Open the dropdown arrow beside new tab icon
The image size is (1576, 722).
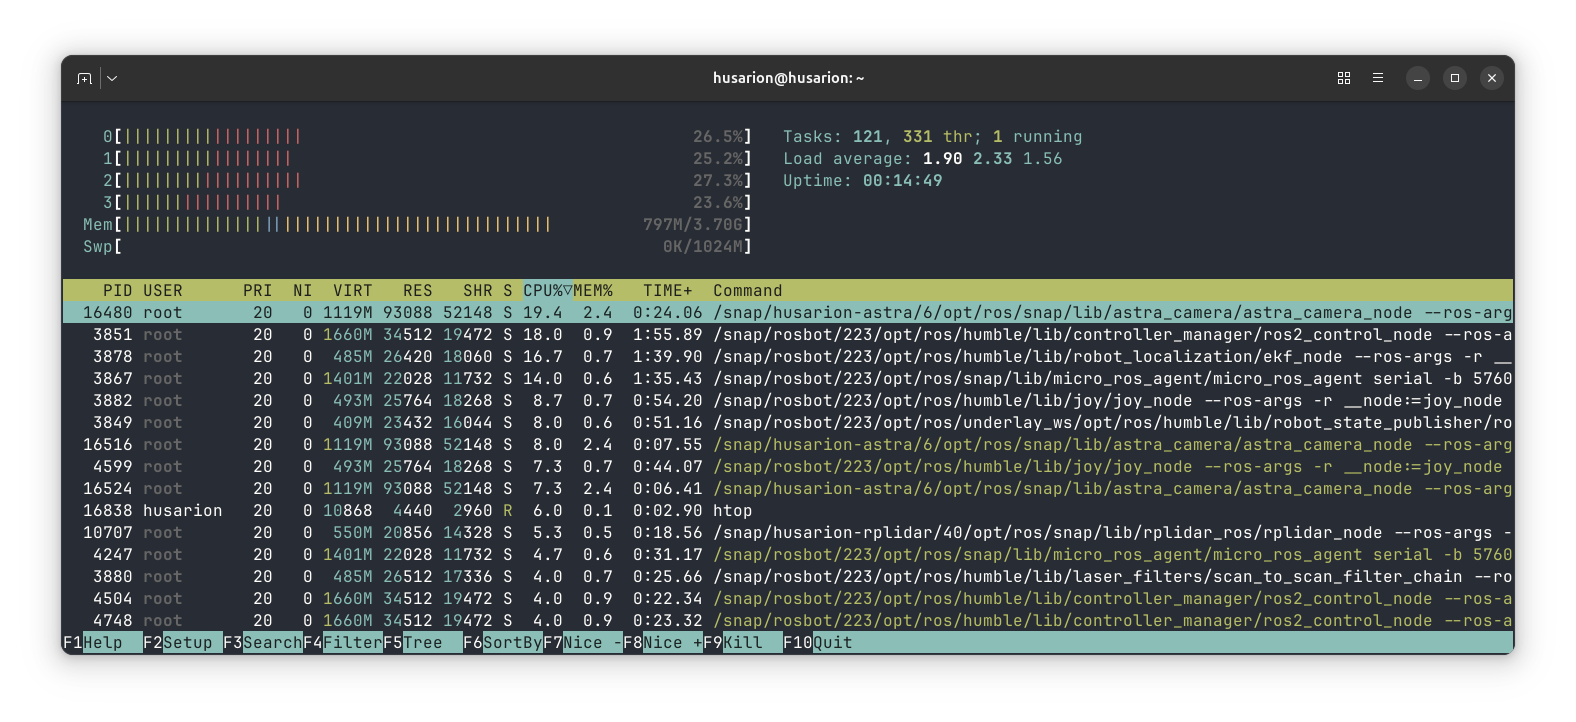click(x=112, y=78)
